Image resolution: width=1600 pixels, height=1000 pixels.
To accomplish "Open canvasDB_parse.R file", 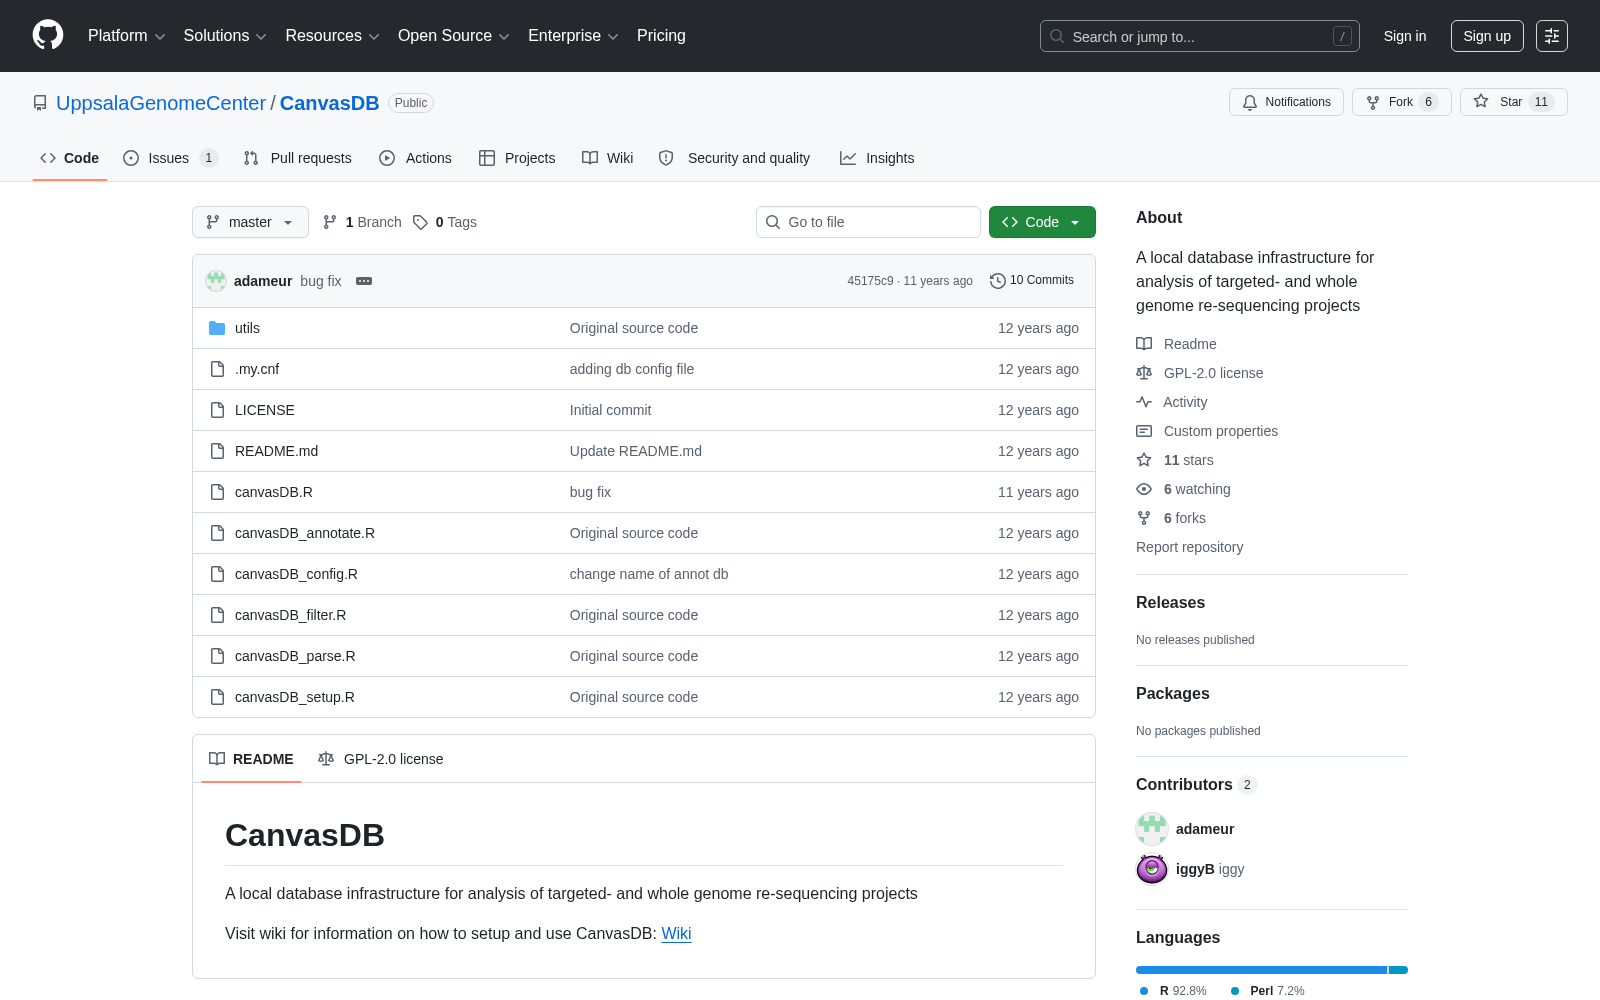I will point(295,656).
